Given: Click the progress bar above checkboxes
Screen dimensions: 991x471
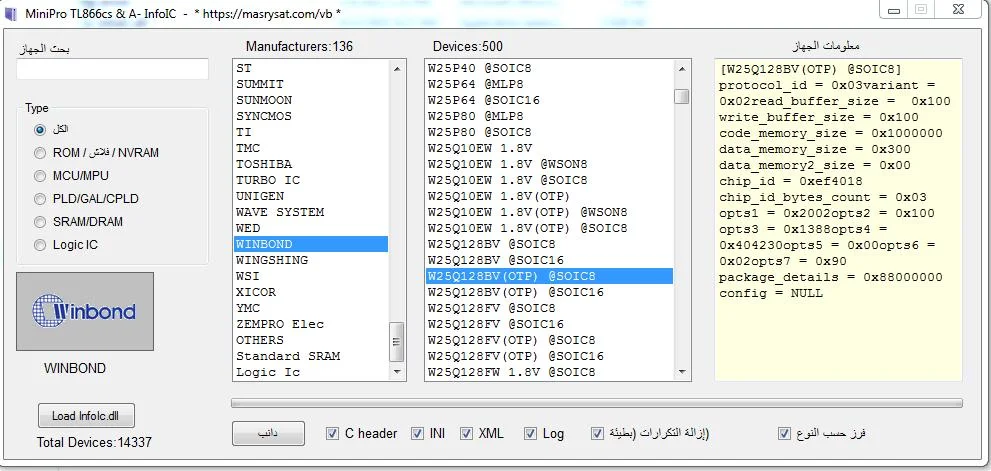Looking at the screenshot, I should coord(597,403).
